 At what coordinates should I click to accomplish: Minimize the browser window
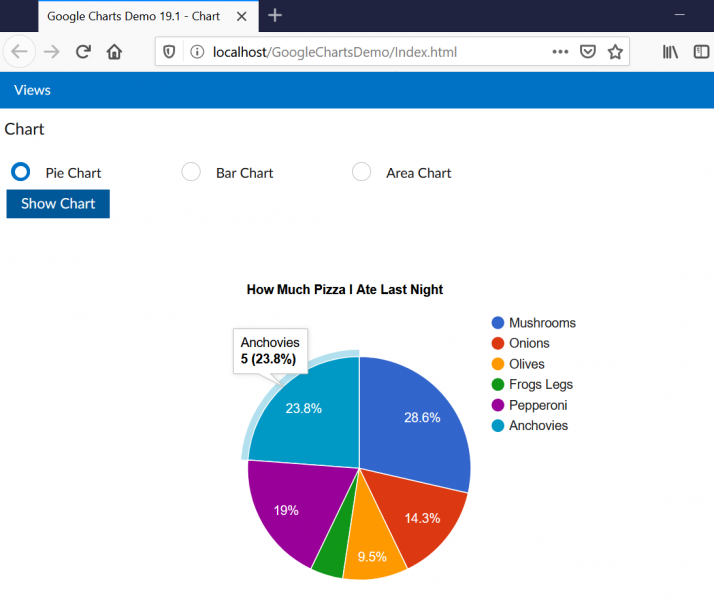click(x=680, y=15)
